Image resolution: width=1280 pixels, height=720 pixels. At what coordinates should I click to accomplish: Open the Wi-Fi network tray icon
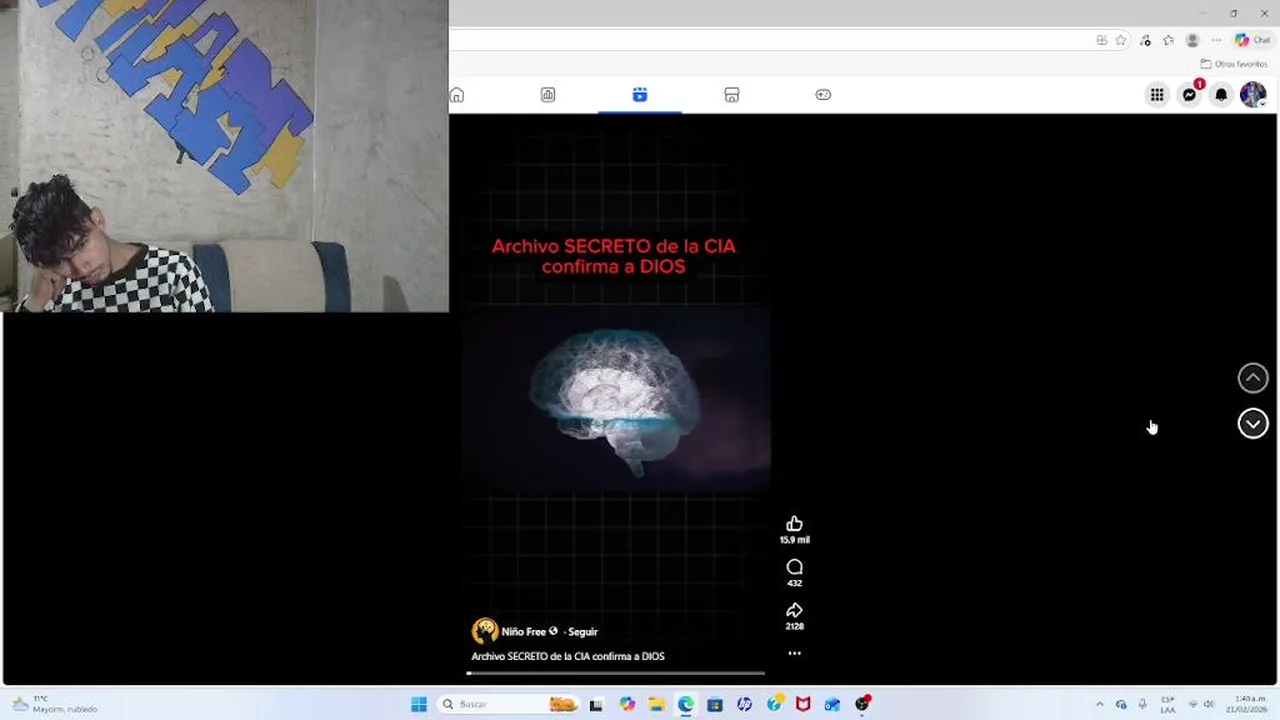(1193, 704)
